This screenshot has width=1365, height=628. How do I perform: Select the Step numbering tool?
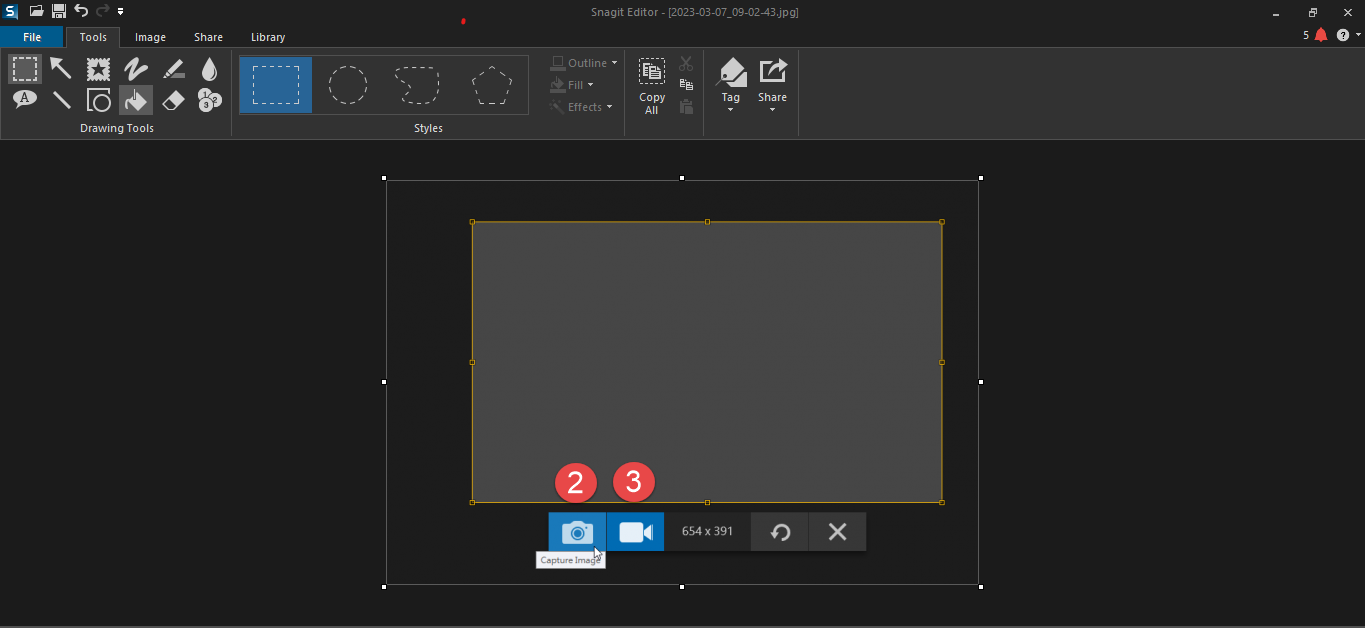[209, 99]
